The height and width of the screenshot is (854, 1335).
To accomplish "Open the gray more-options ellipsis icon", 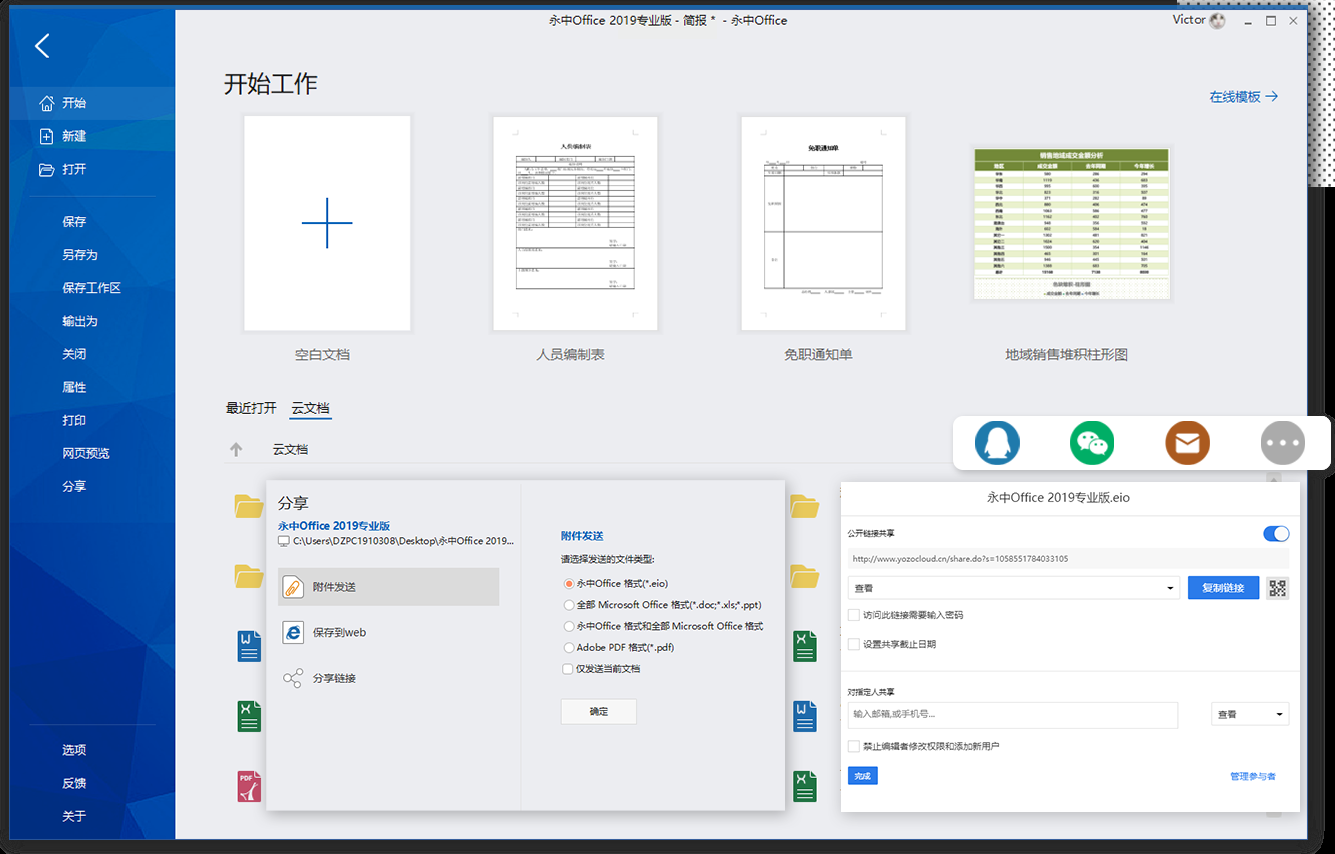I will tap(1283, 442).
